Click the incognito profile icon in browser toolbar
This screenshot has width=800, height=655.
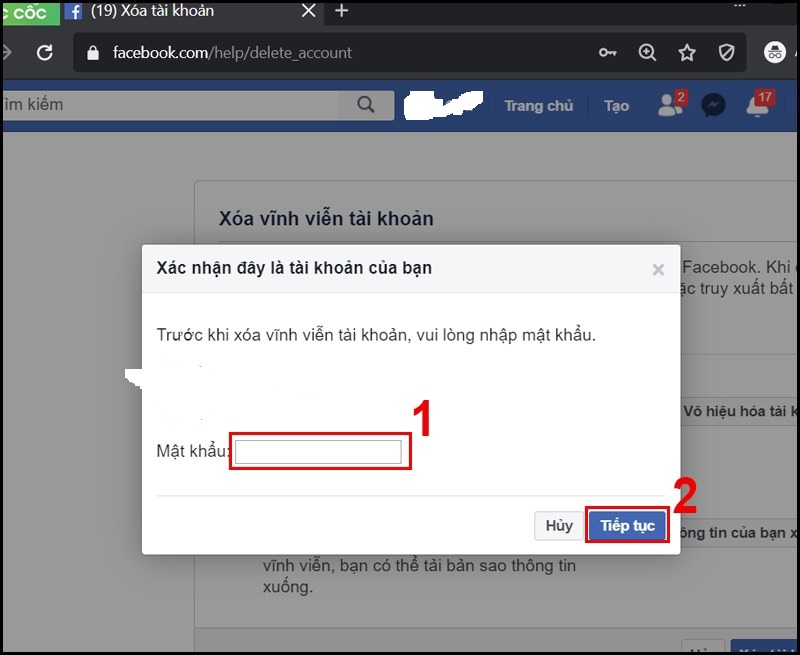pyautogui.click(x=774, y=52)
